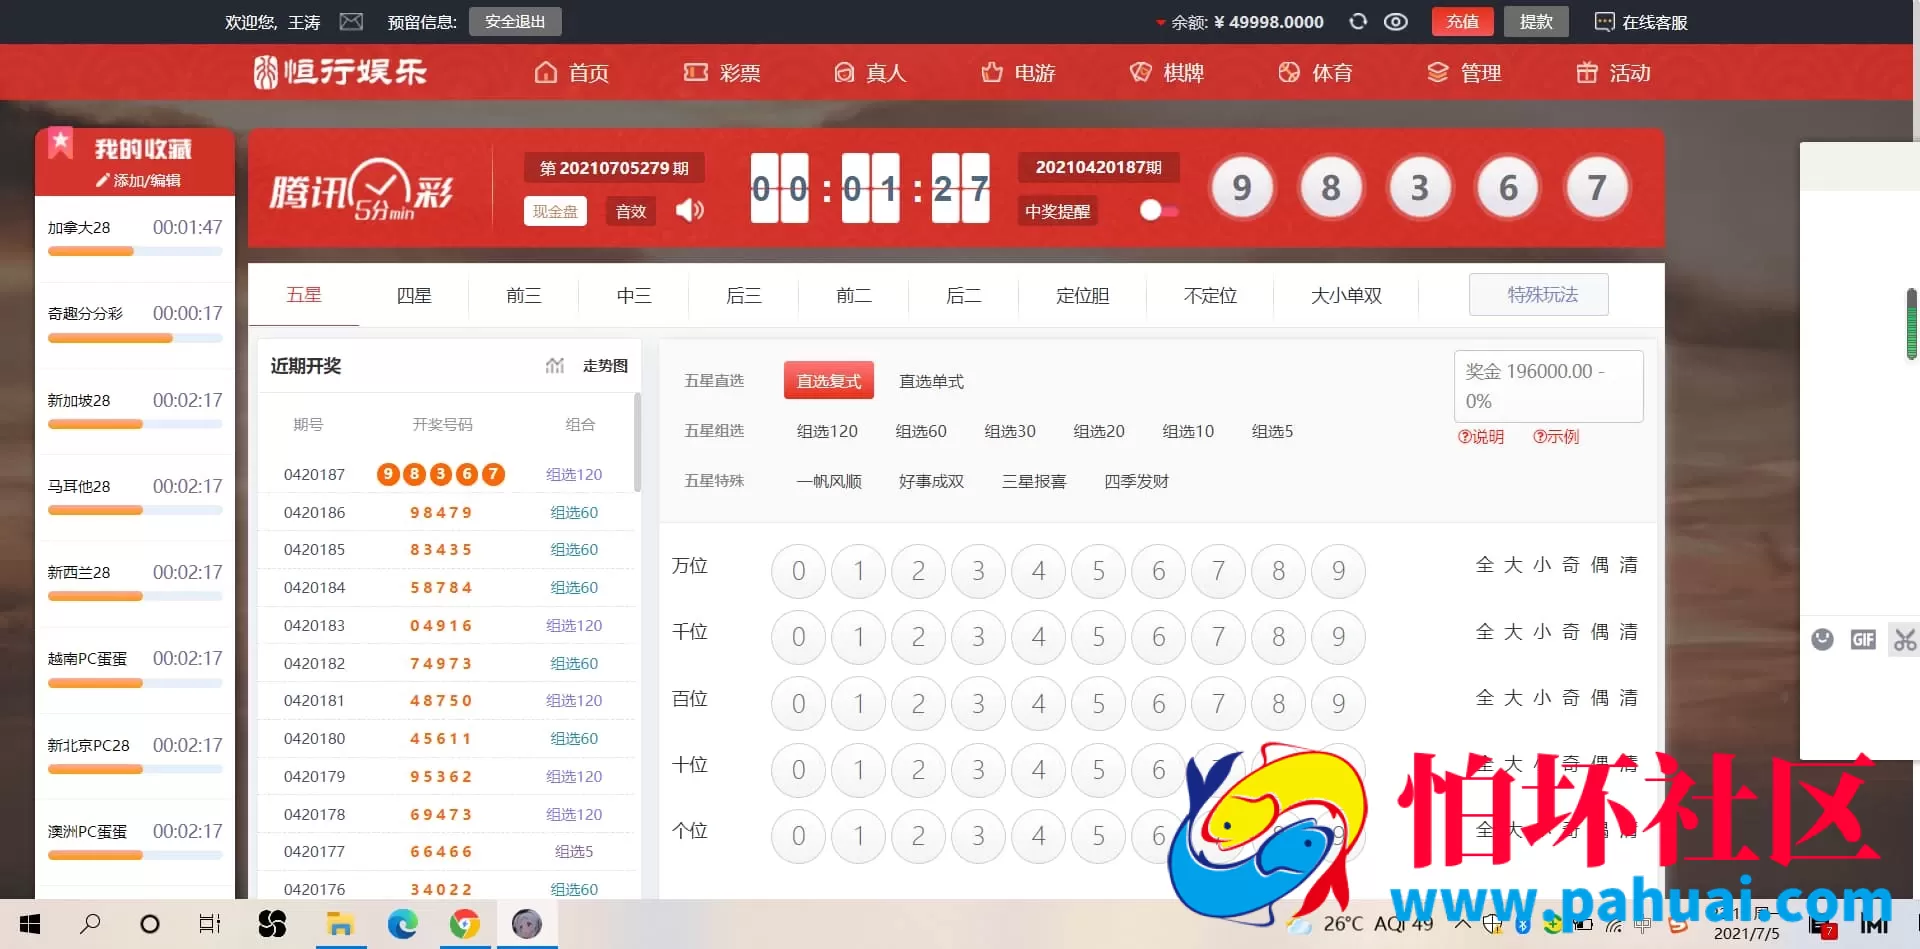This screenshot has height=949, width=1920.
Task: Click the envelope icon beside 王涛
Action: (351, 21)
